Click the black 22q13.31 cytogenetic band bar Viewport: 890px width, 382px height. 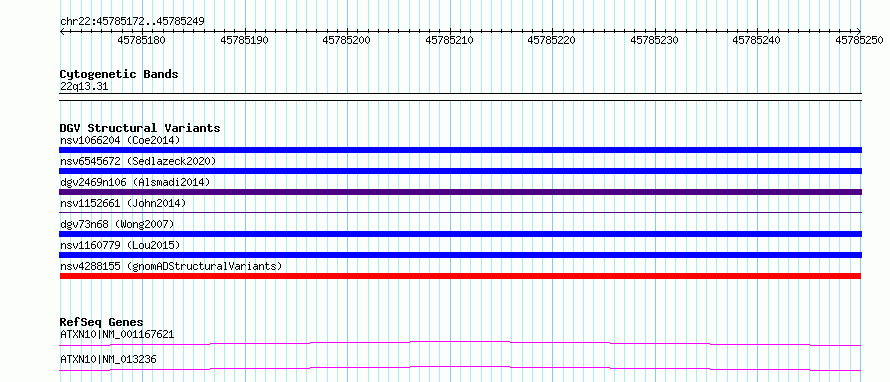point(460,97)
